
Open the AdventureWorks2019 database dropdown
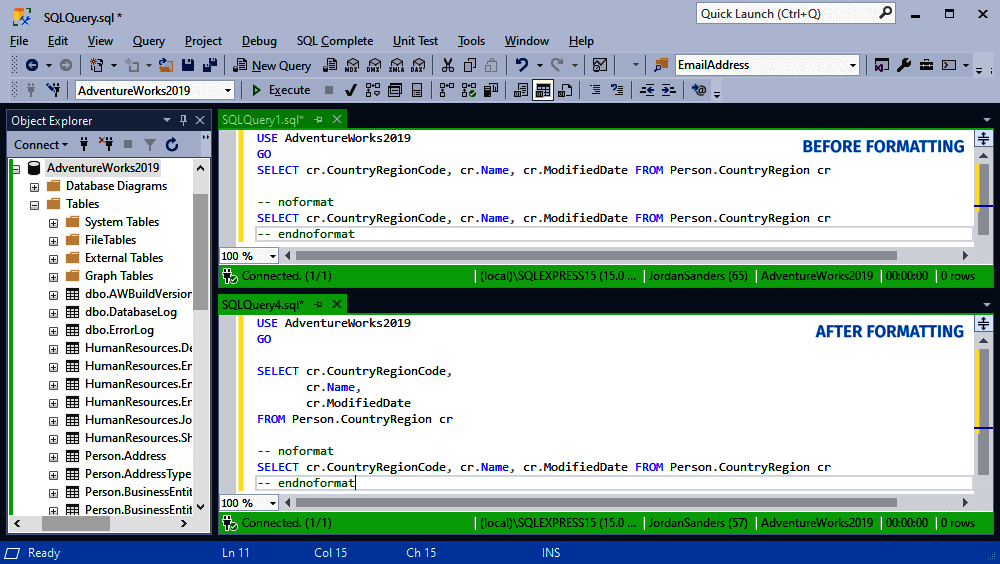click(x=228, y=90)
